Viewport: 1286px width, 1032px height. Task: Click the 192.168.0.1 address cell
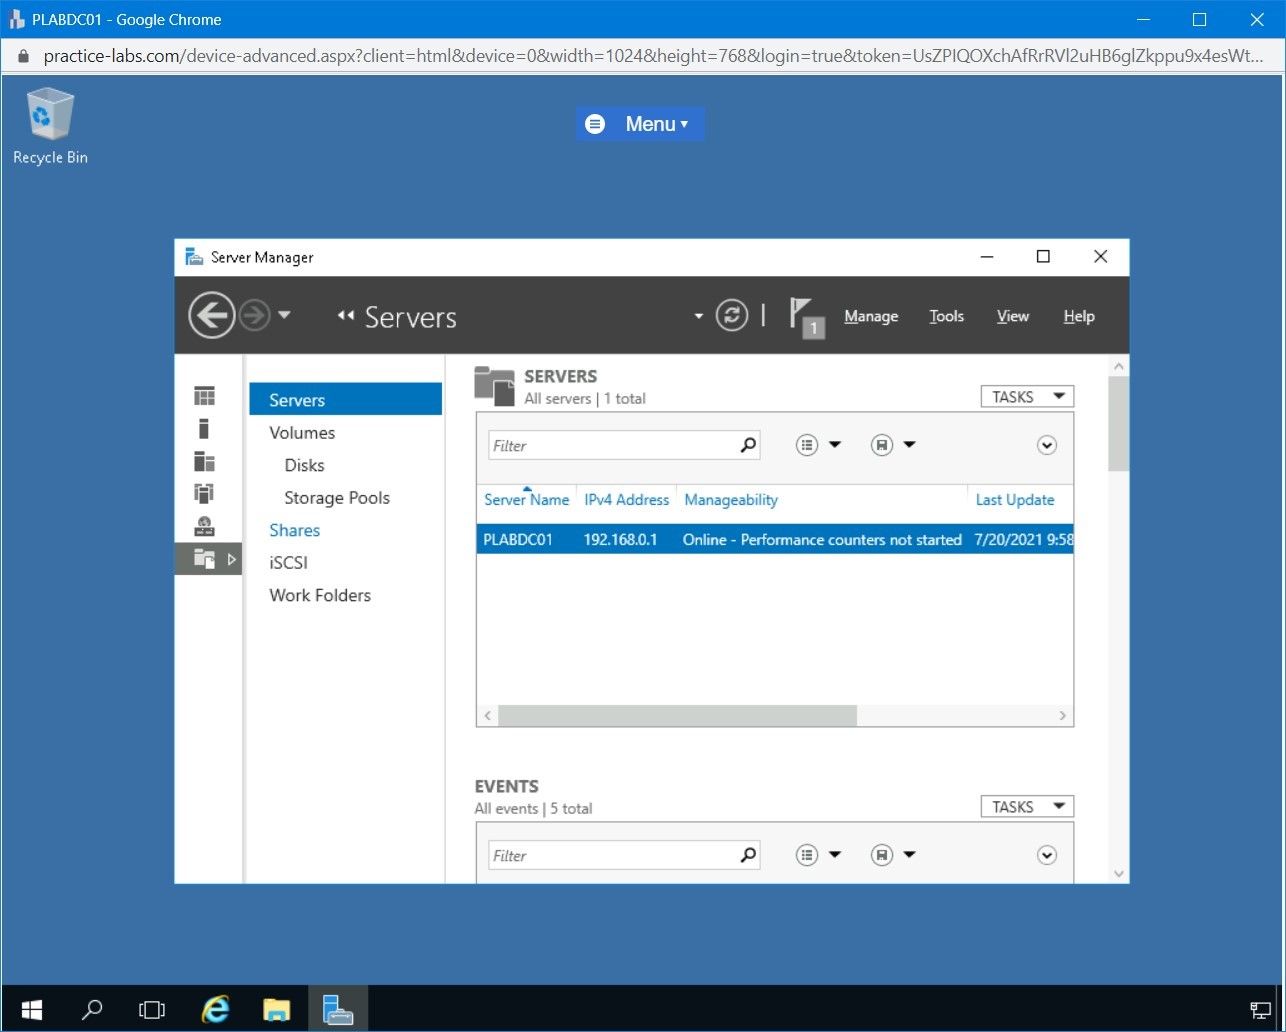(621, 539)
